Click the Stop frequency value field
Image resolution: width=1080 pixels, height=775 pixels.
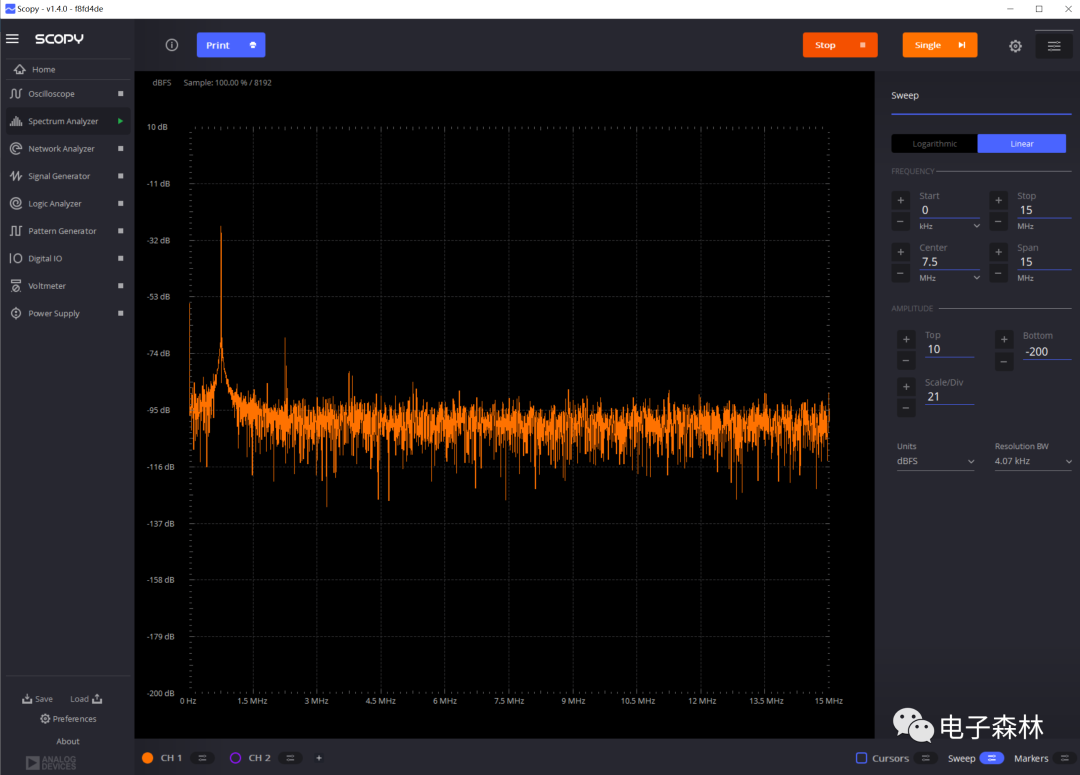tap(1043, 210)
